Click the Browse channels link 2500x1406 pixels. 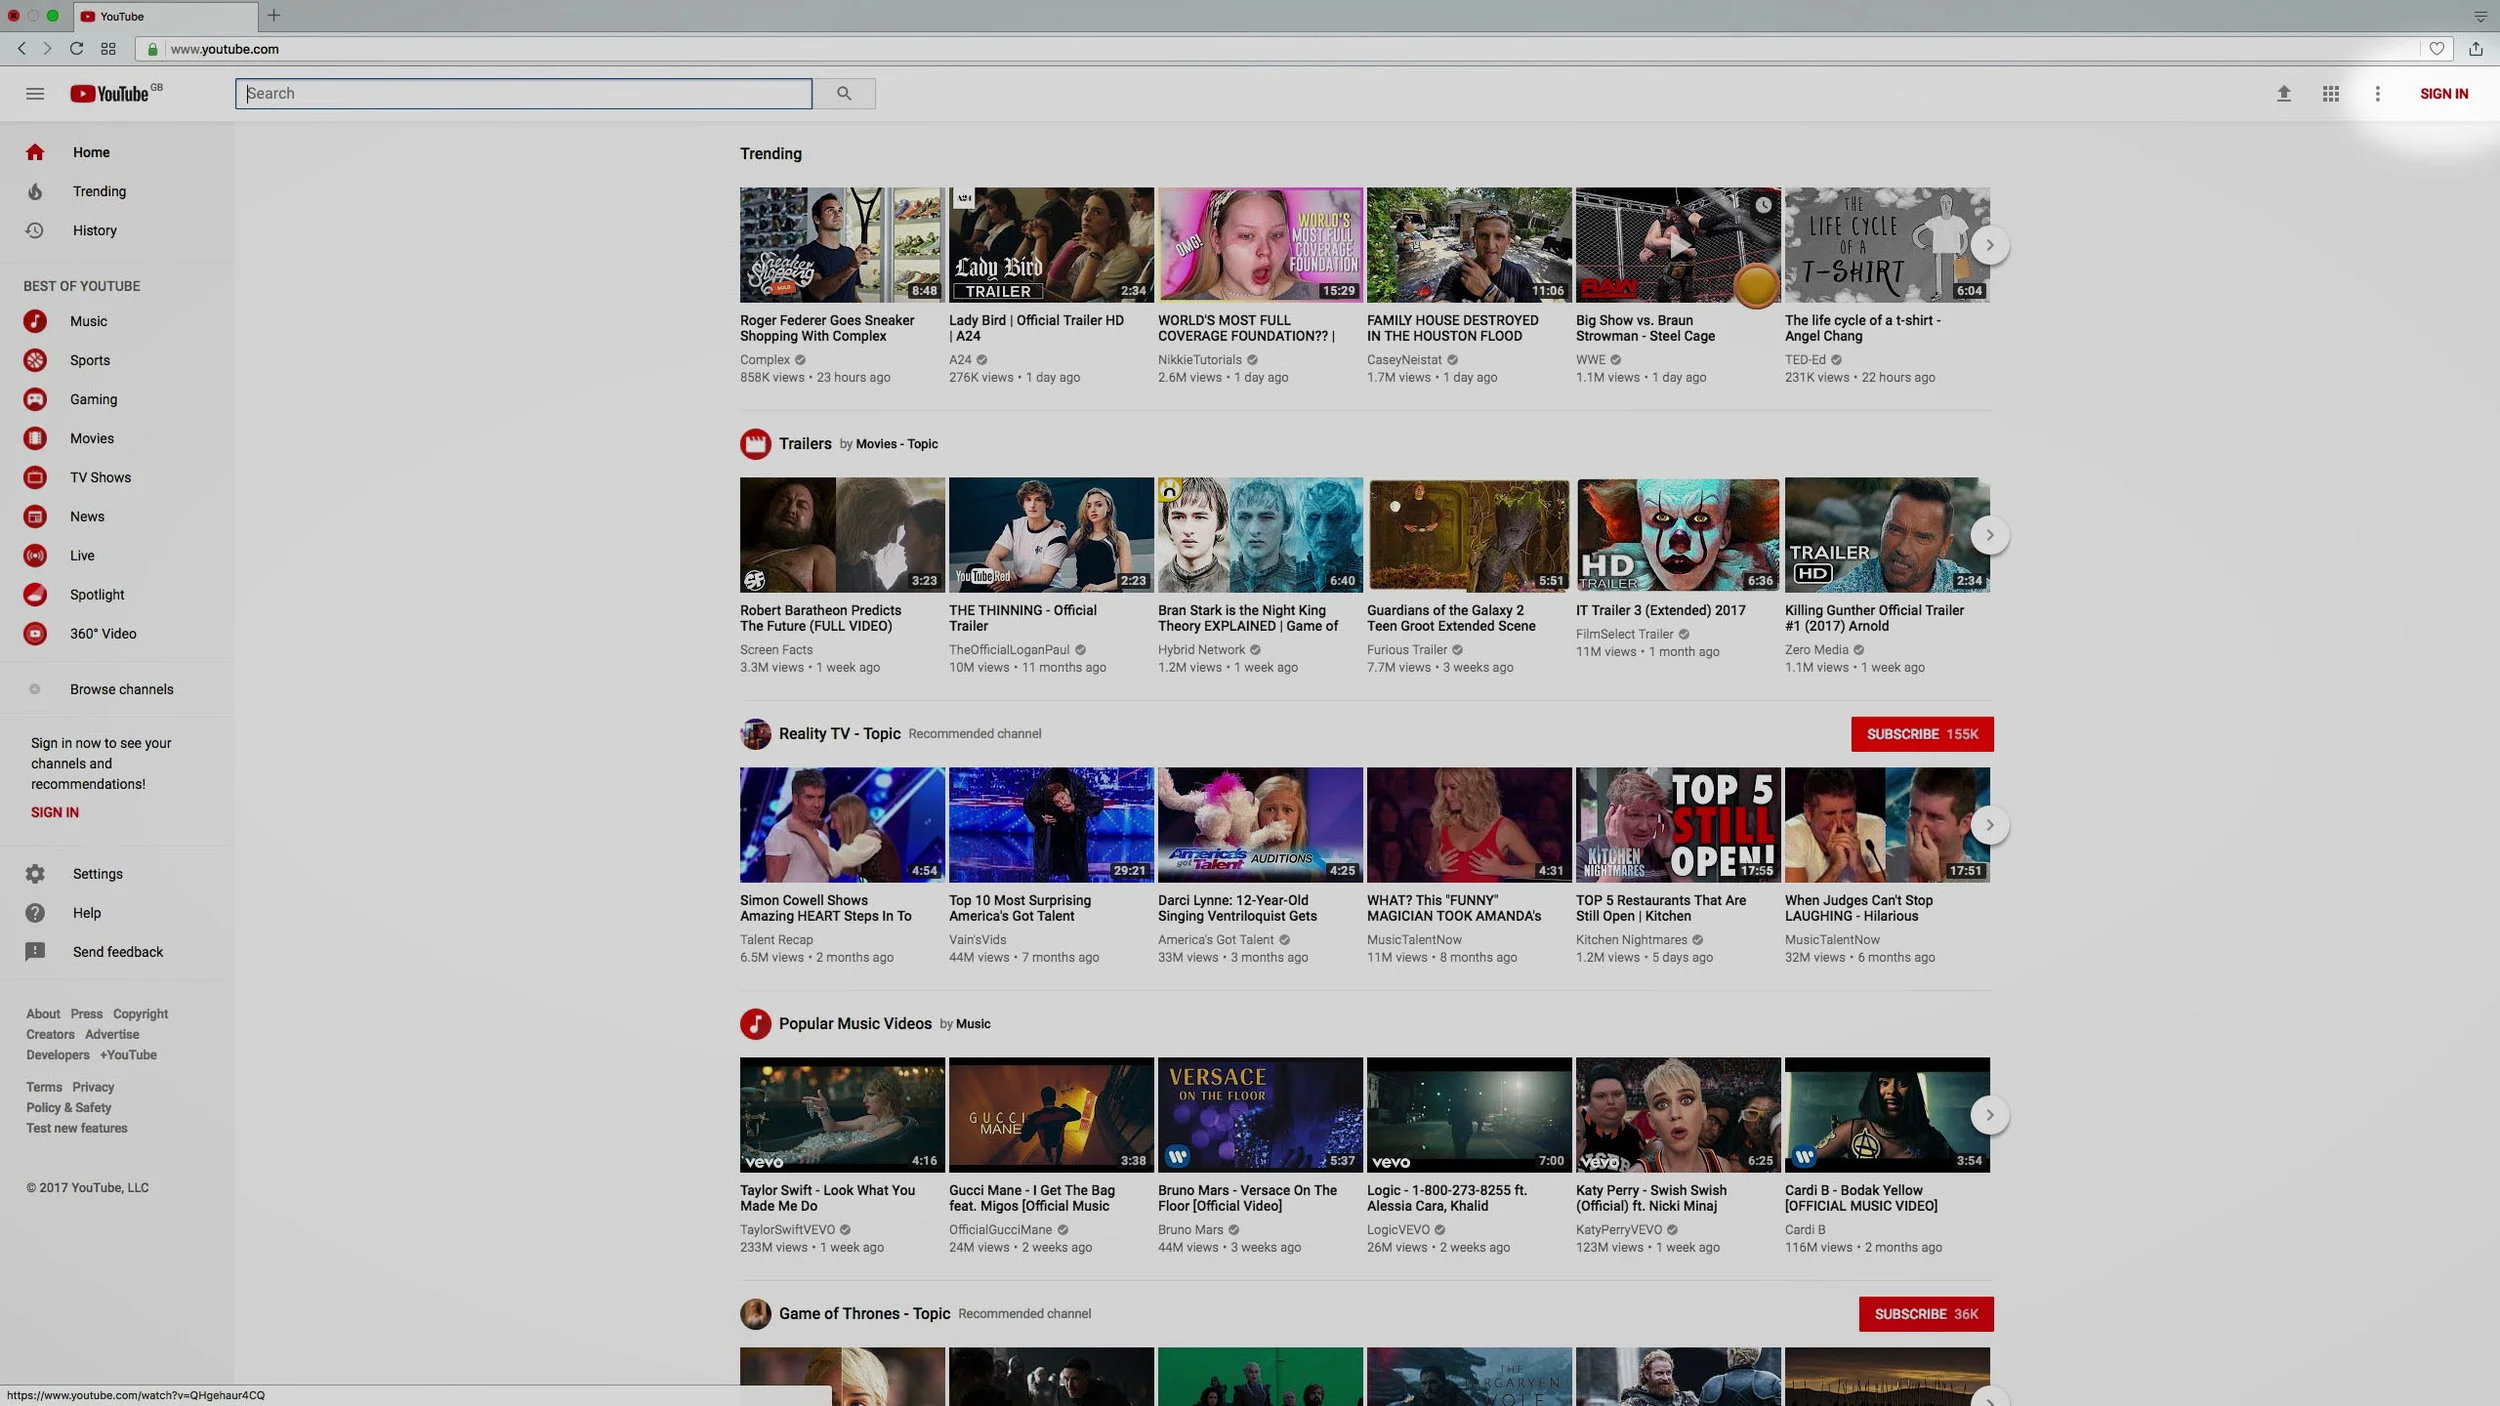click(121, 689)
